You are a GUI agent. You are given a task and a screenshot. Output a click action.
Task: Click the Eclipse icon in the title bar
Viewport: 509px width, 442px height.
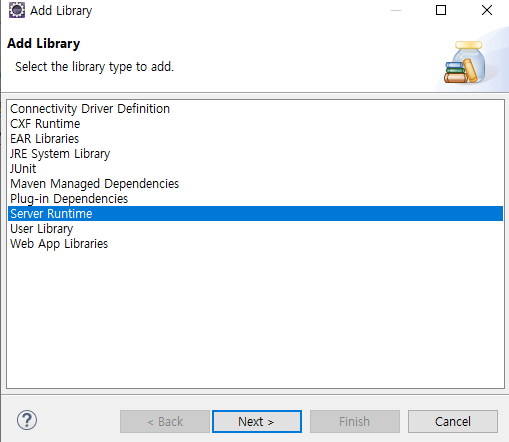(x=17, y=10)
